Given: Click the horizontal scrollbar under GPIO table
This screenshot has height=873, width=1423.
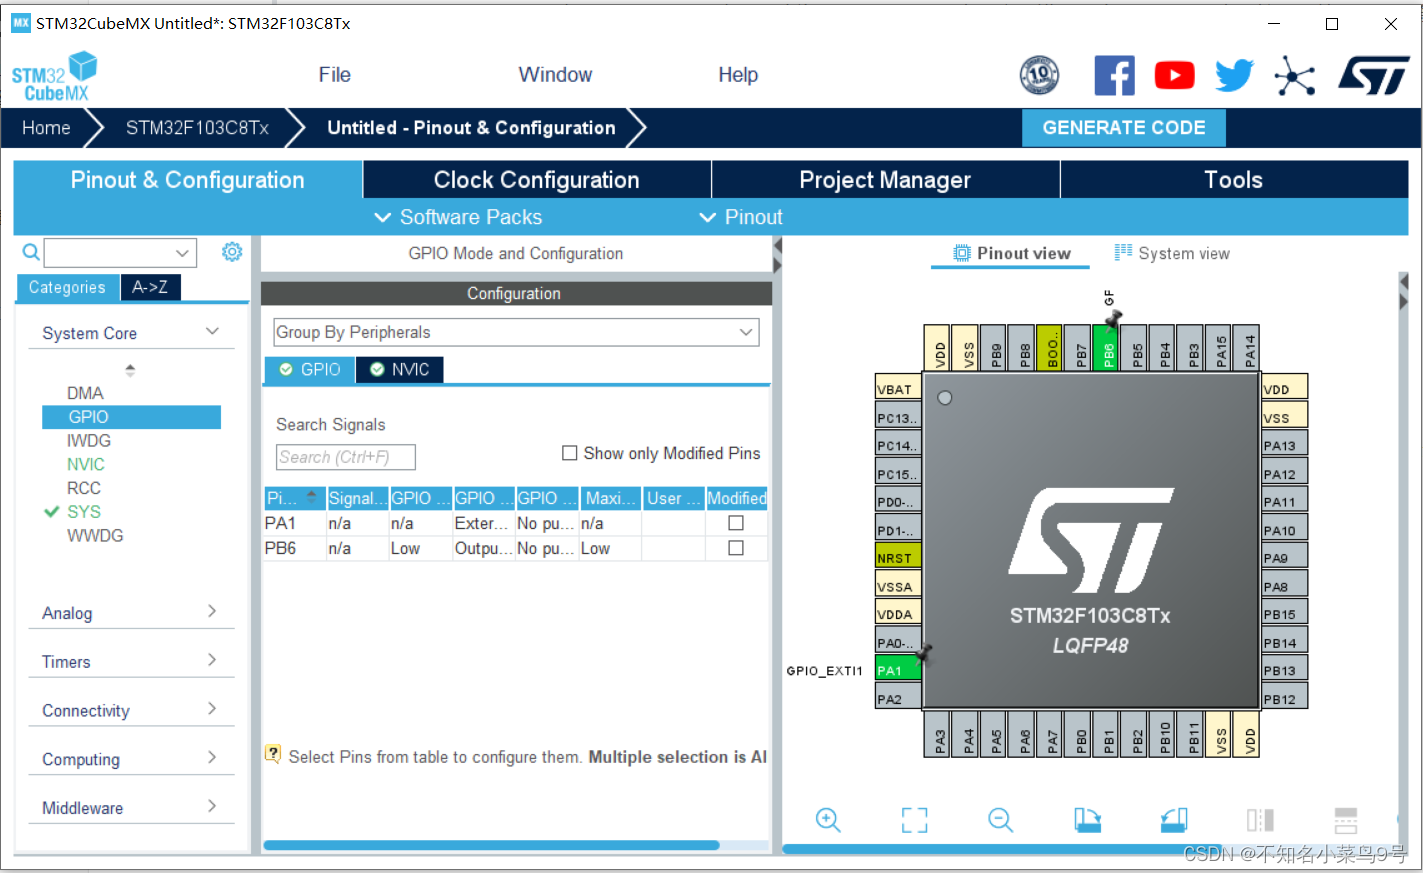Looking at the screenshot, I should (x=491, y=845).
